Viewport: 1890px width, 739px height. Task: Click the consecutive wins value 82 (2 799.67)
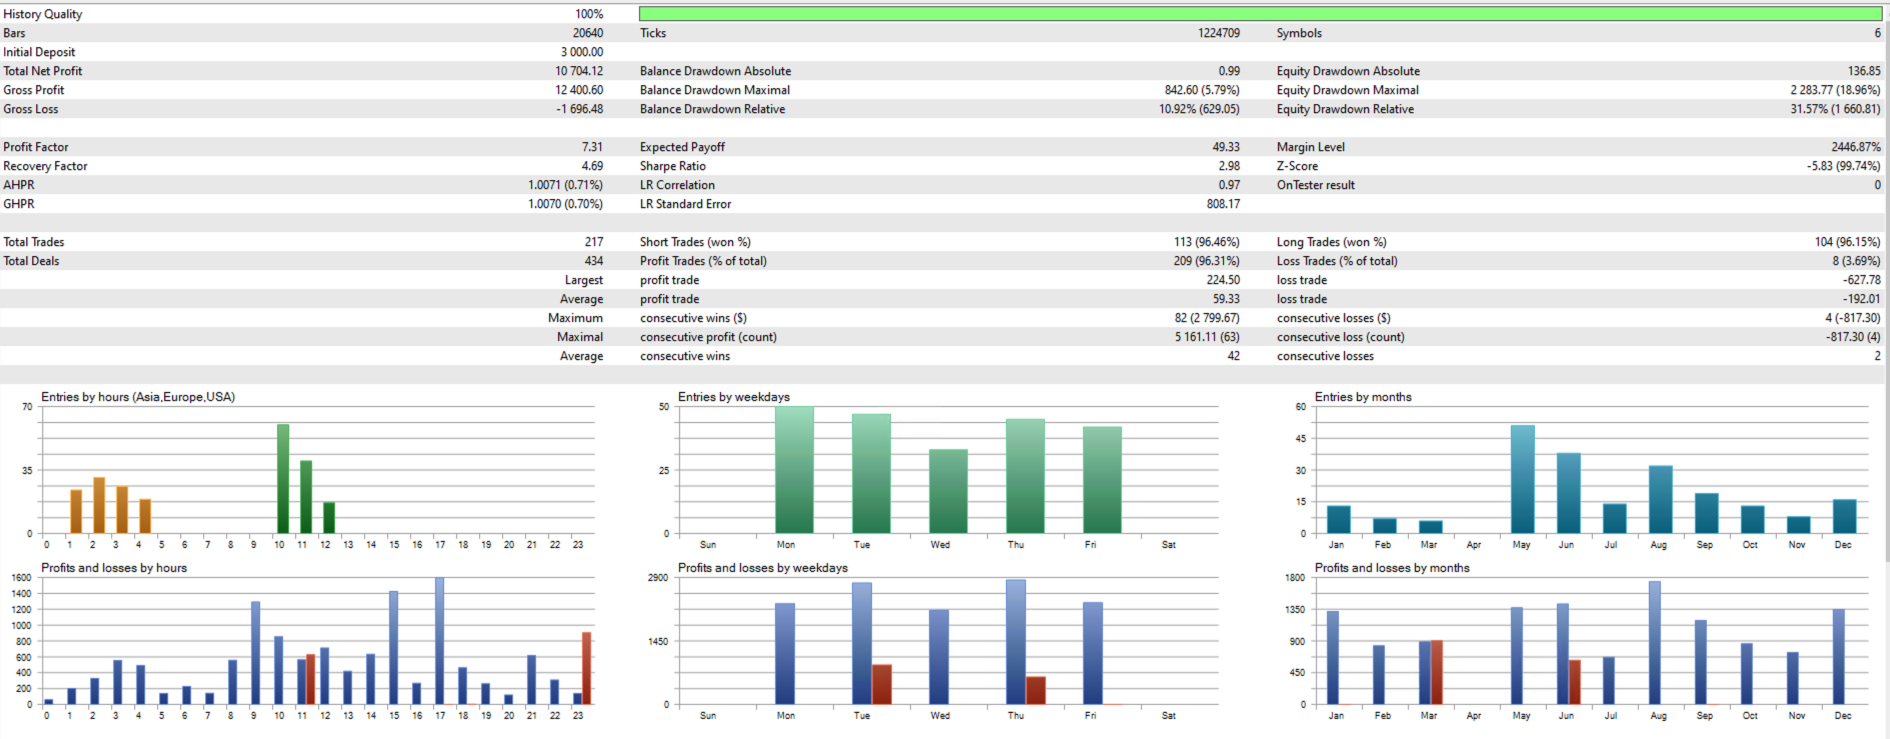coord(1207,318)
